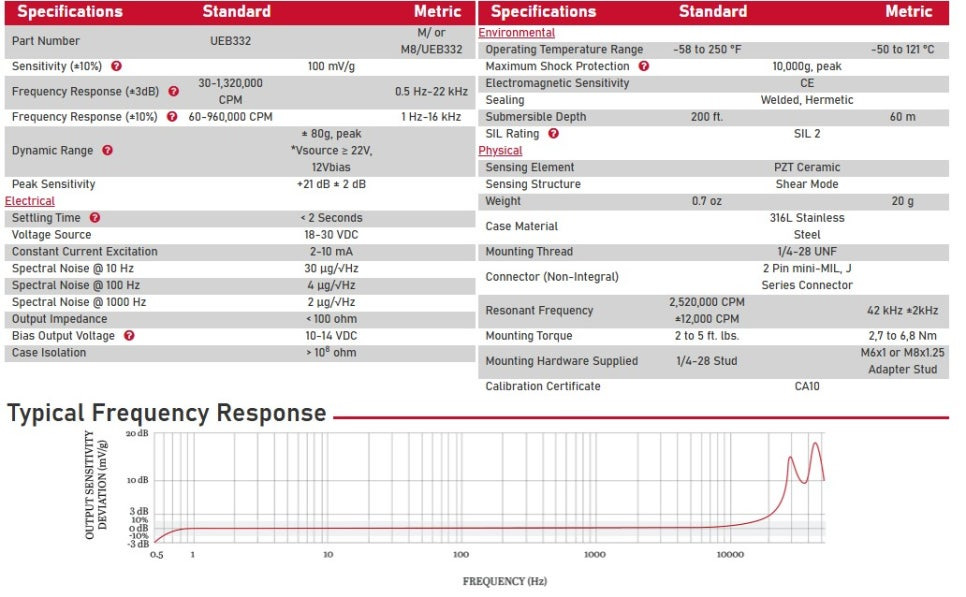966x597 pixels.
Task: Click help icon beside Frequency Response (±10%)
Action: tap(172, 116)
